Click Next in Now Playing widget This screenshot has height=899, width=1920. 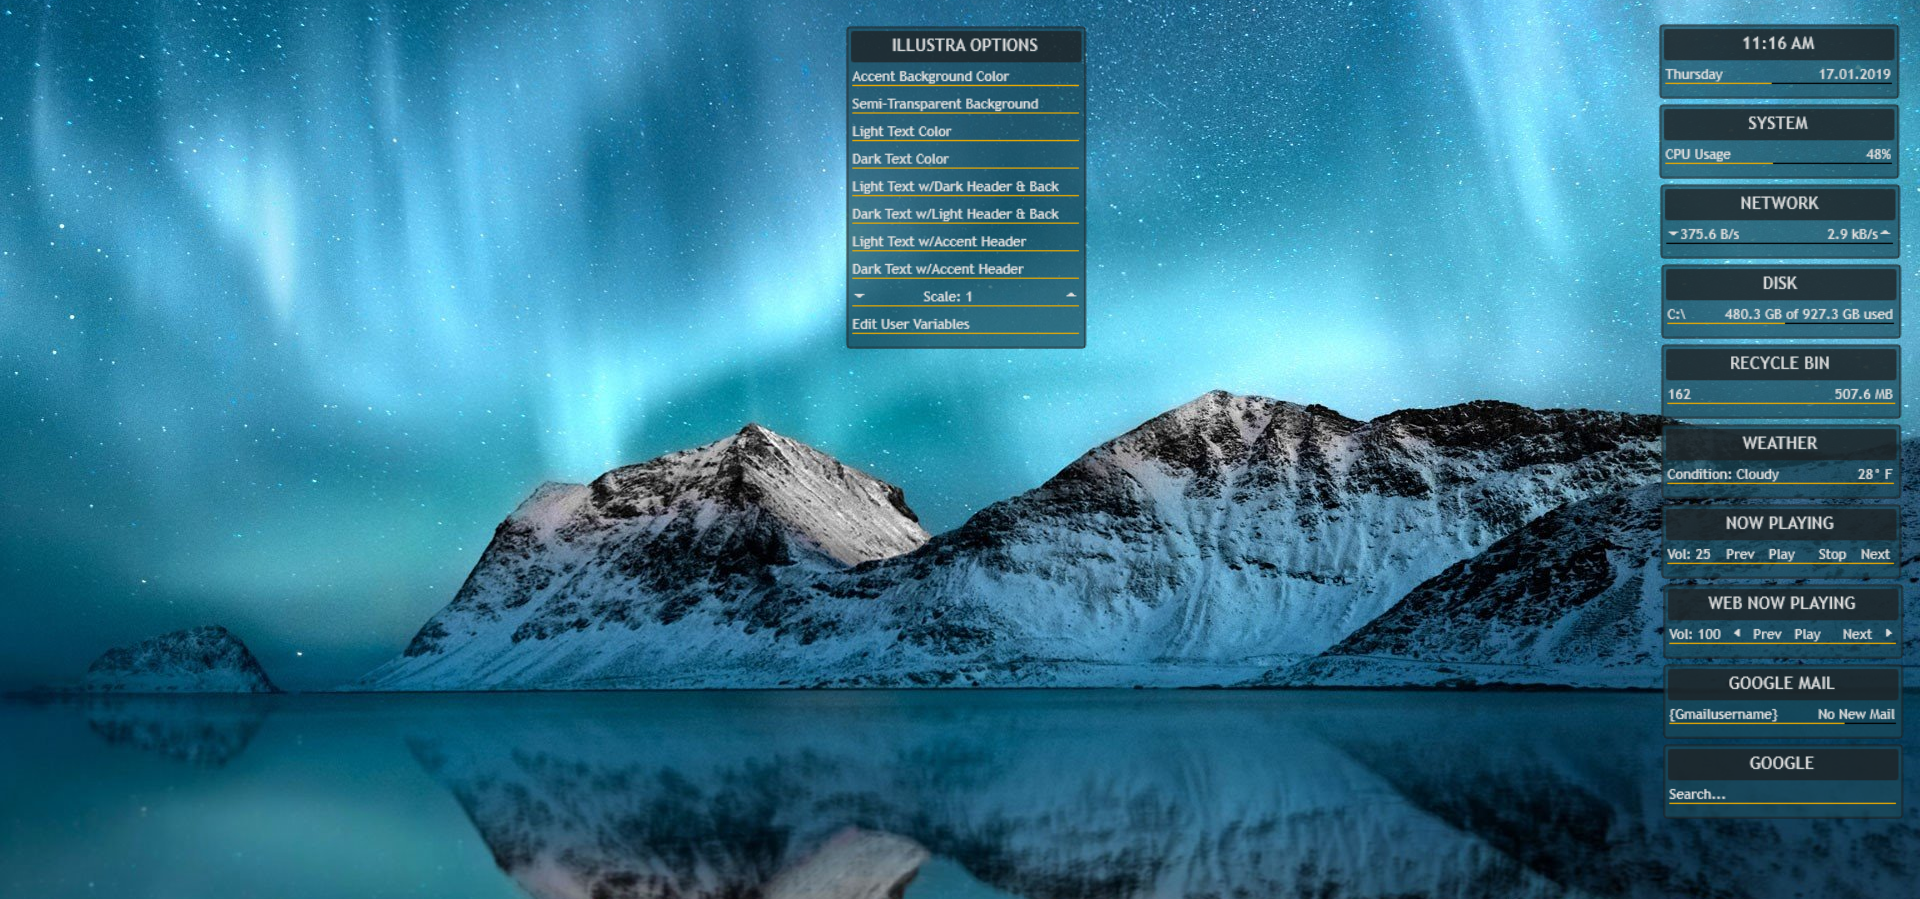point(1875,554)
